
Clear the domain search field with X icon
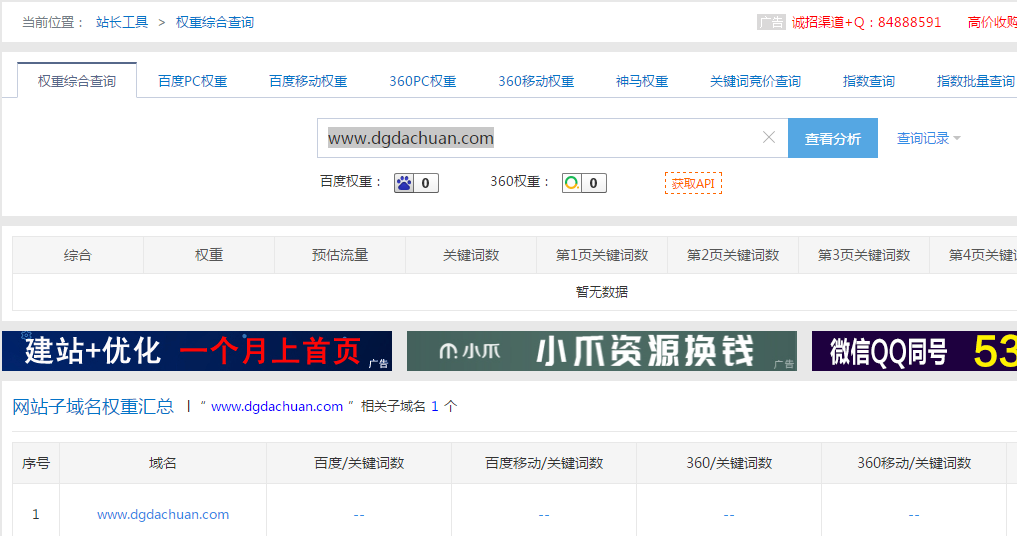coord(769,138)
